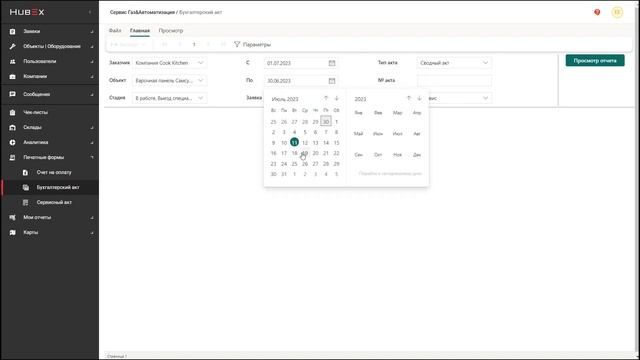This screenshot has height=360, width=640.
Task: Expand the Пользователи menu chevron
Action: pos(92,62)
